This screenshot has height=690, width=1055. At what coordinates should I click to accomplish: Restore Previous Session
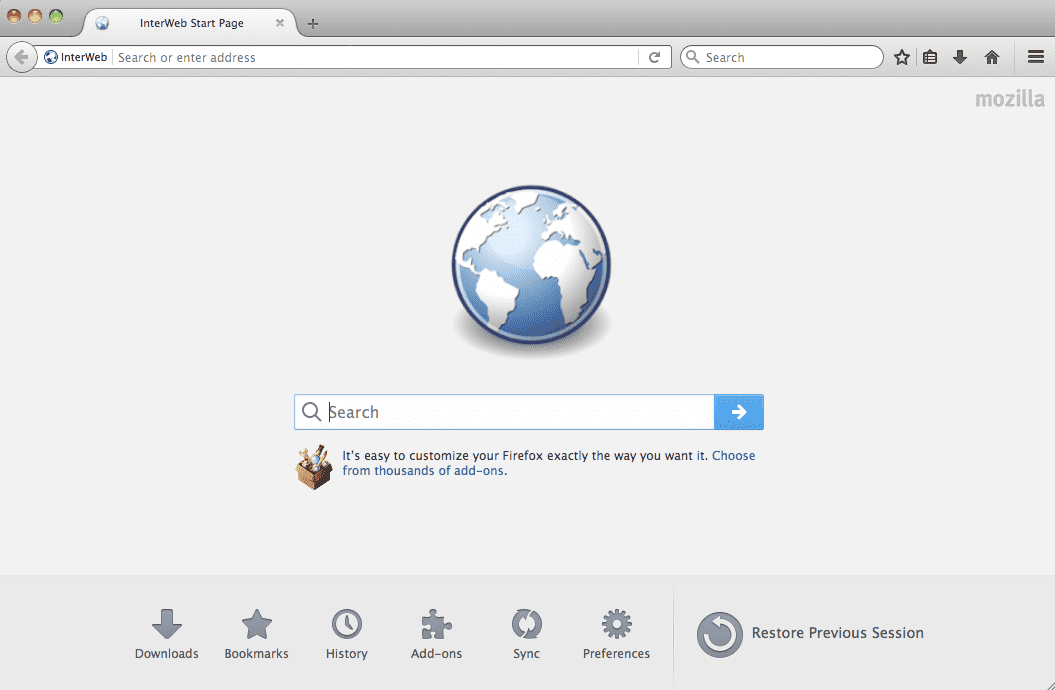[810, 634]
